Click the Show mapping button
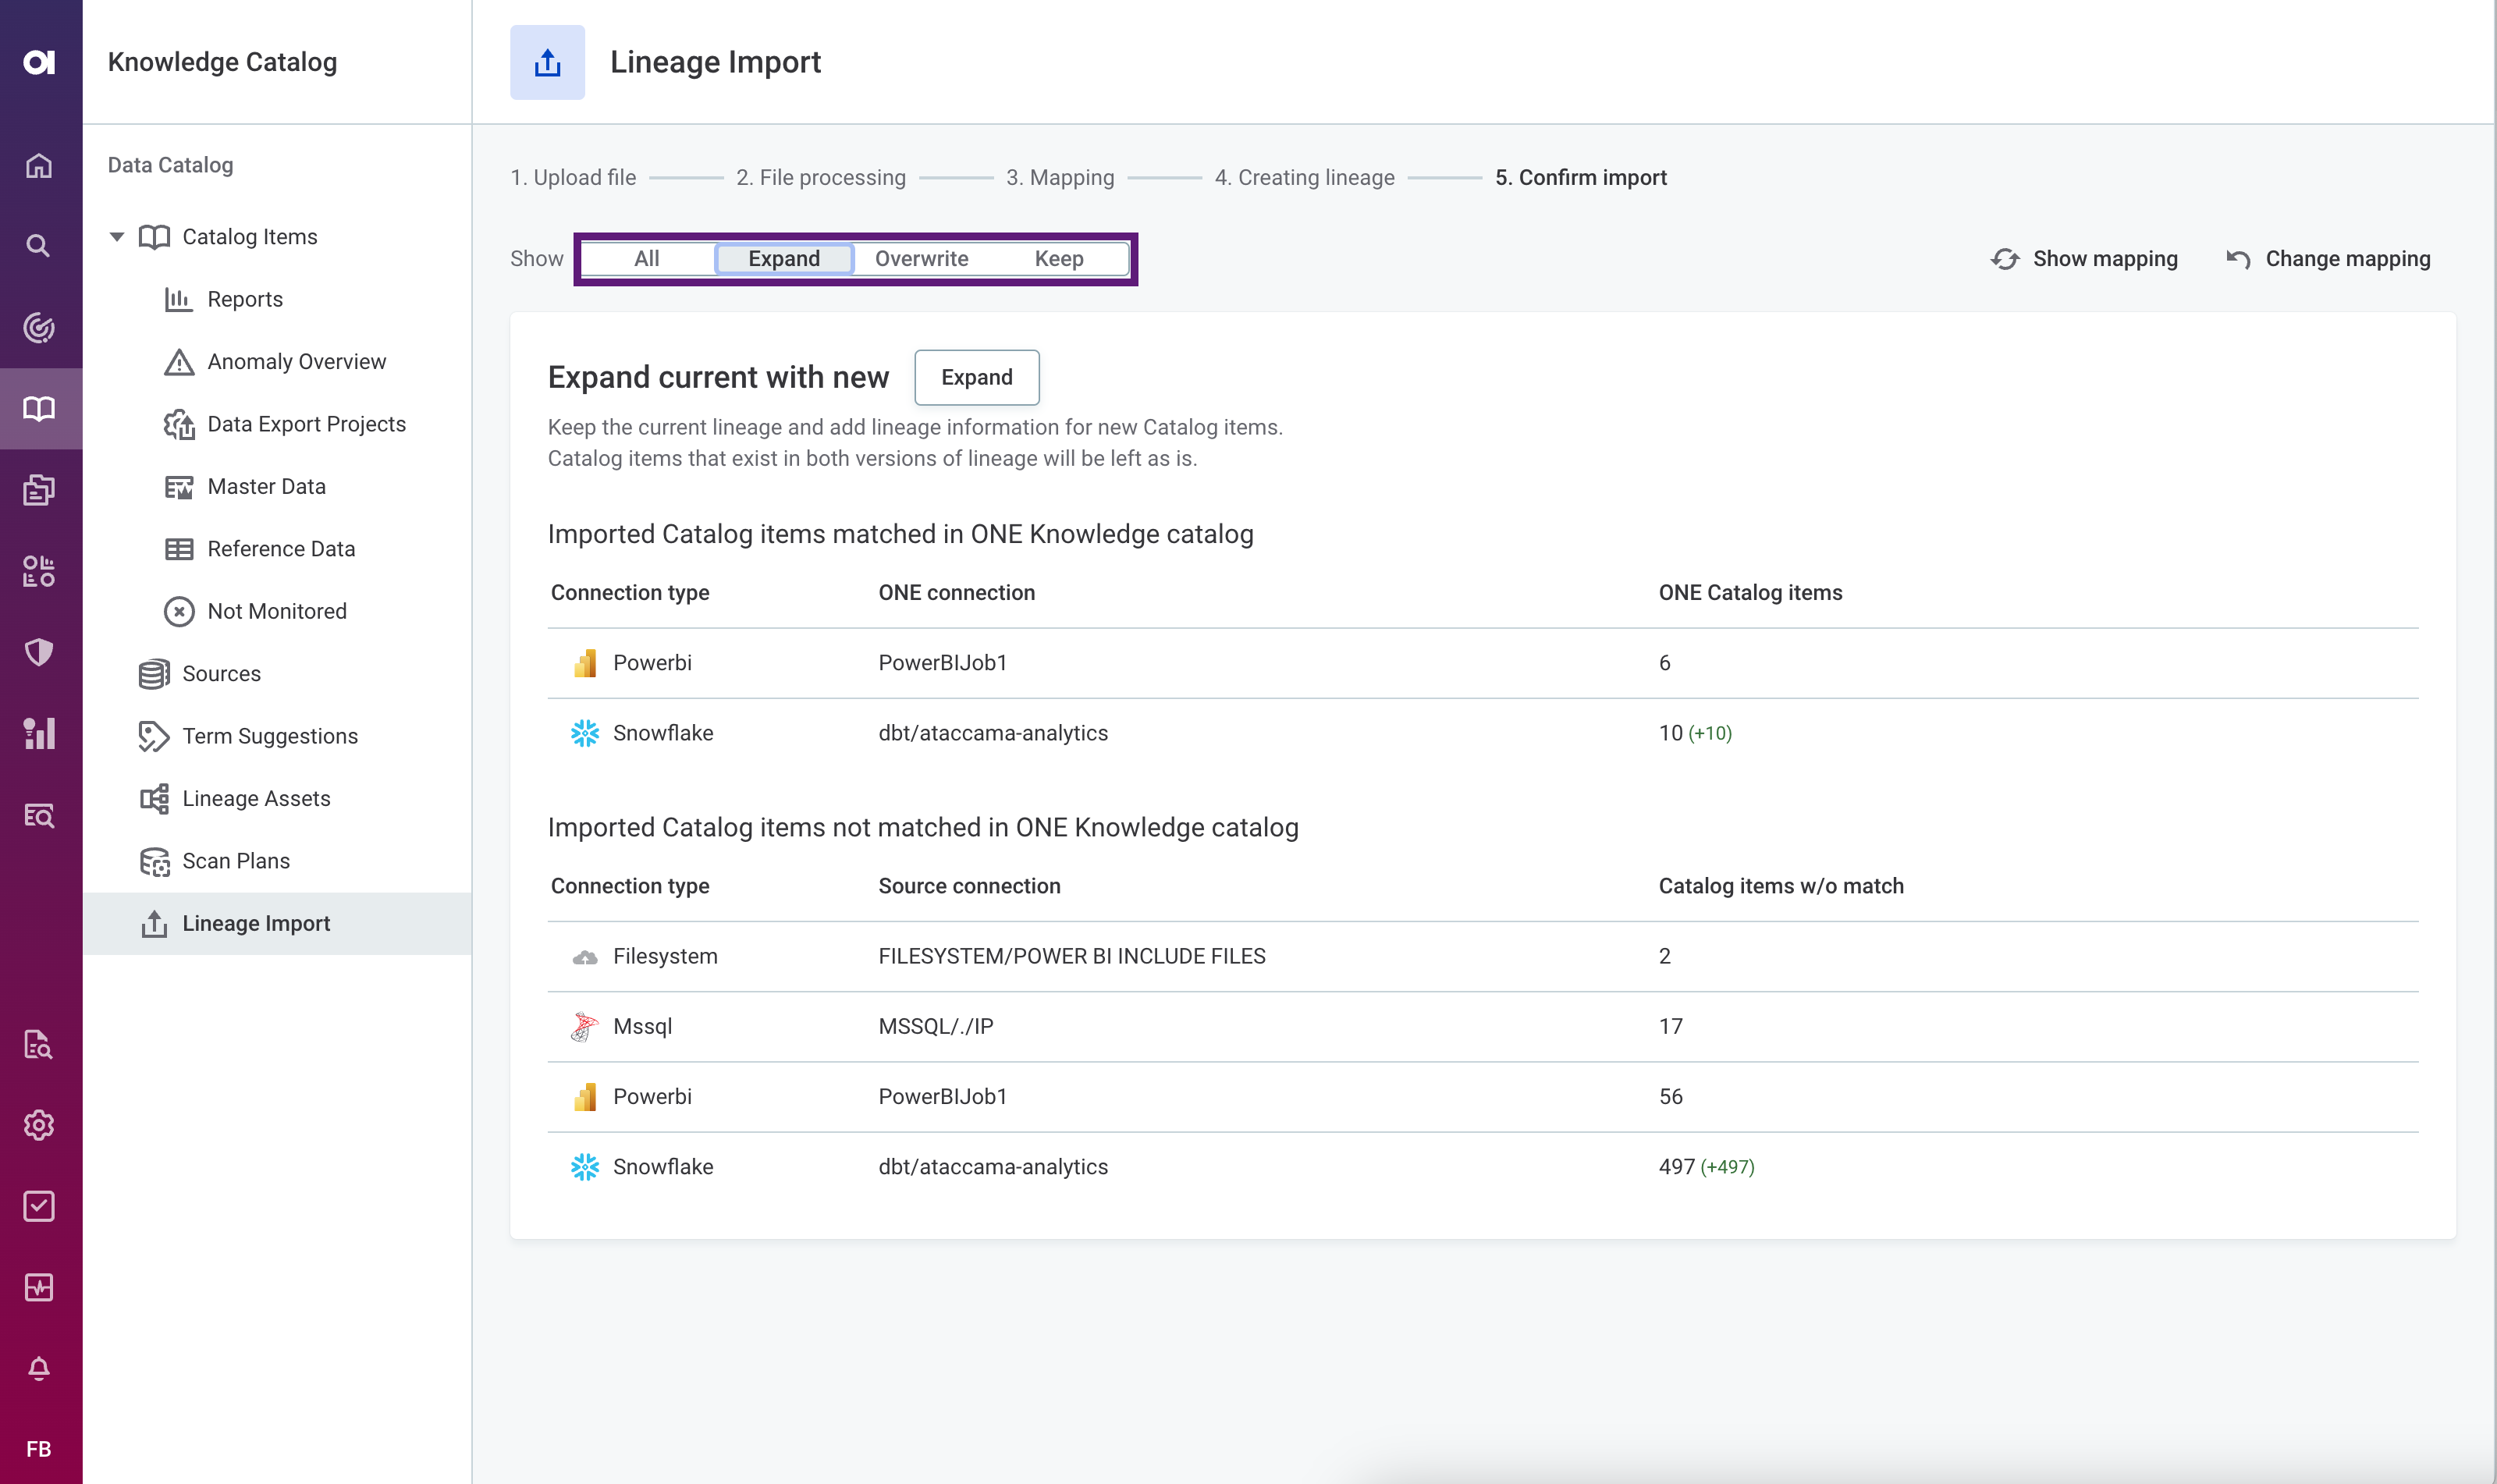The image size is (2497, 1484). (2086, 258)
